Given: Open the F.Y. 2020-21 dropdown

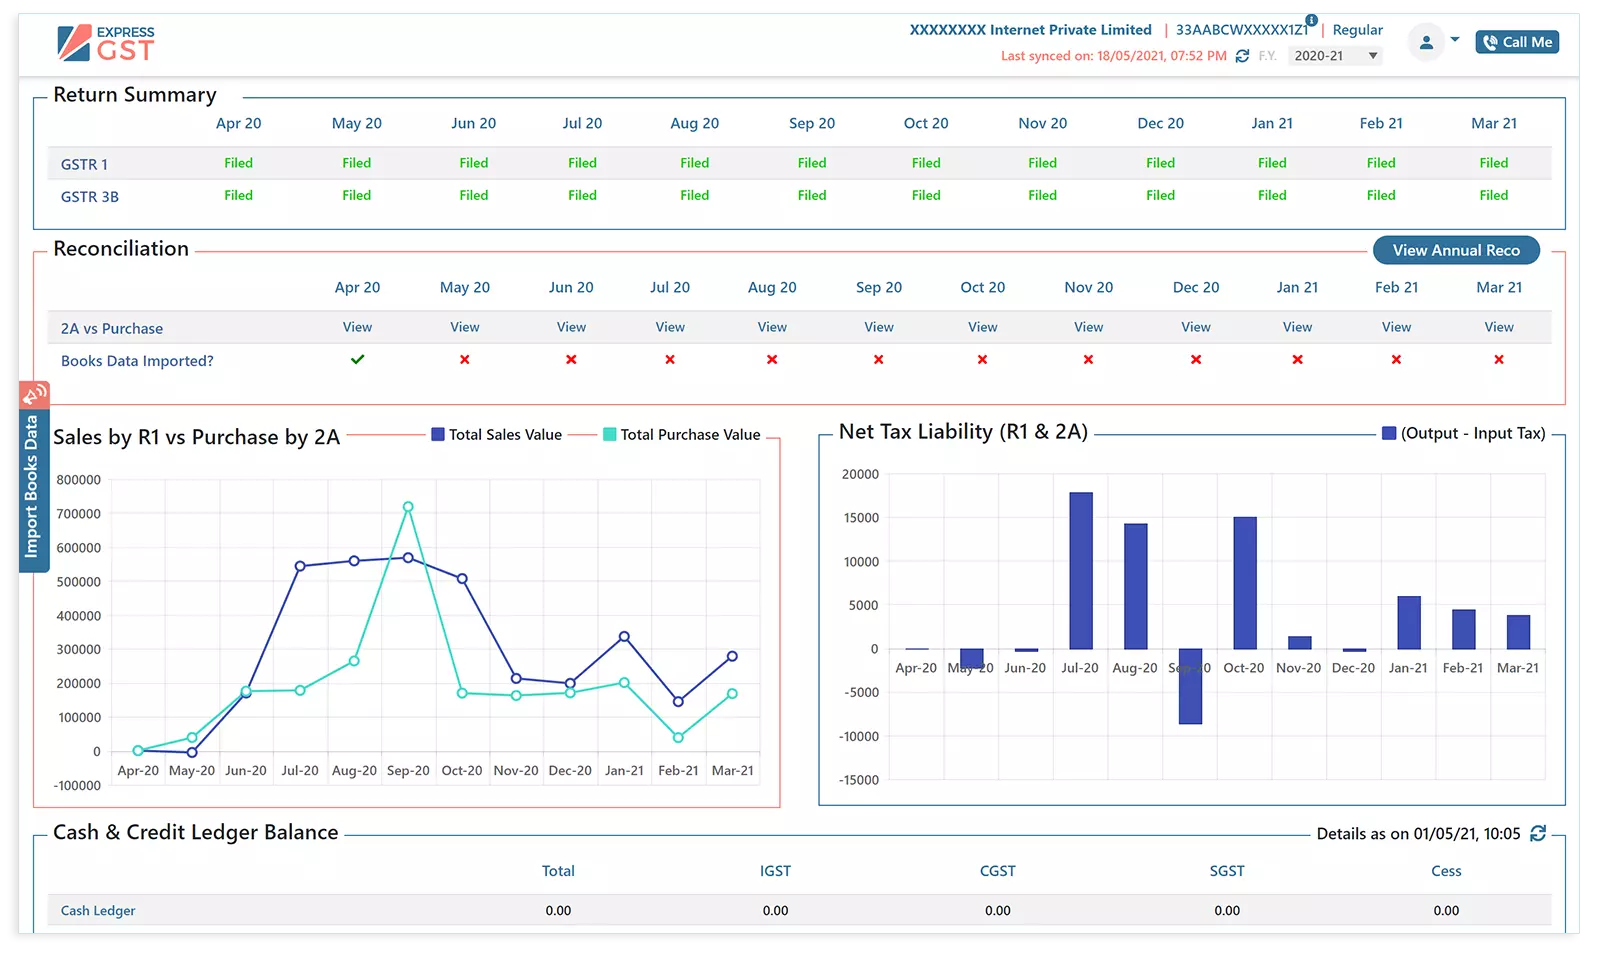Looking at the screenshot, I should coord(1335,55).
